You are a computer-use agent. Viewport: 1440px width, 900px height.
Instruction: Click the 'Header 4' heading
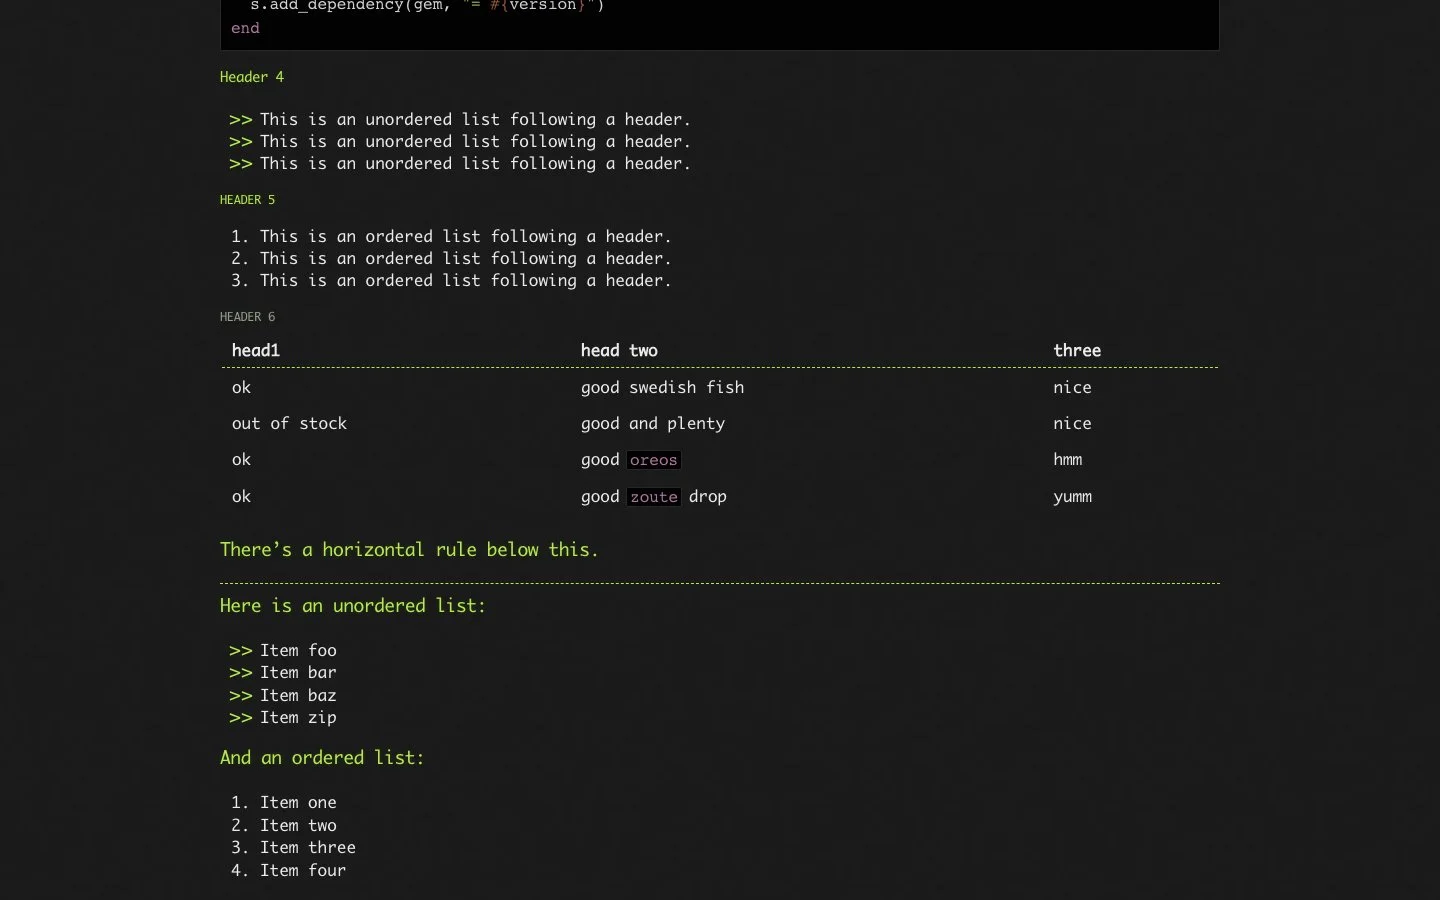(x=252, y=77)
